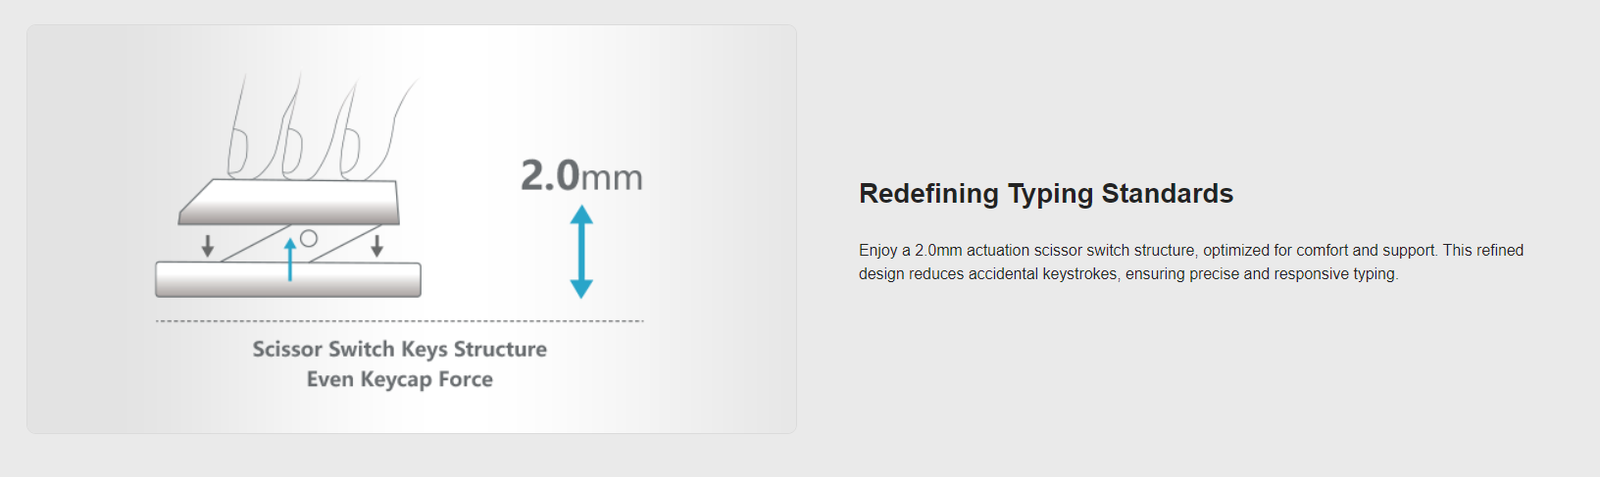Click the blue upward arrow under keycap
The image size is (1600, 477).
pos(290,259)
